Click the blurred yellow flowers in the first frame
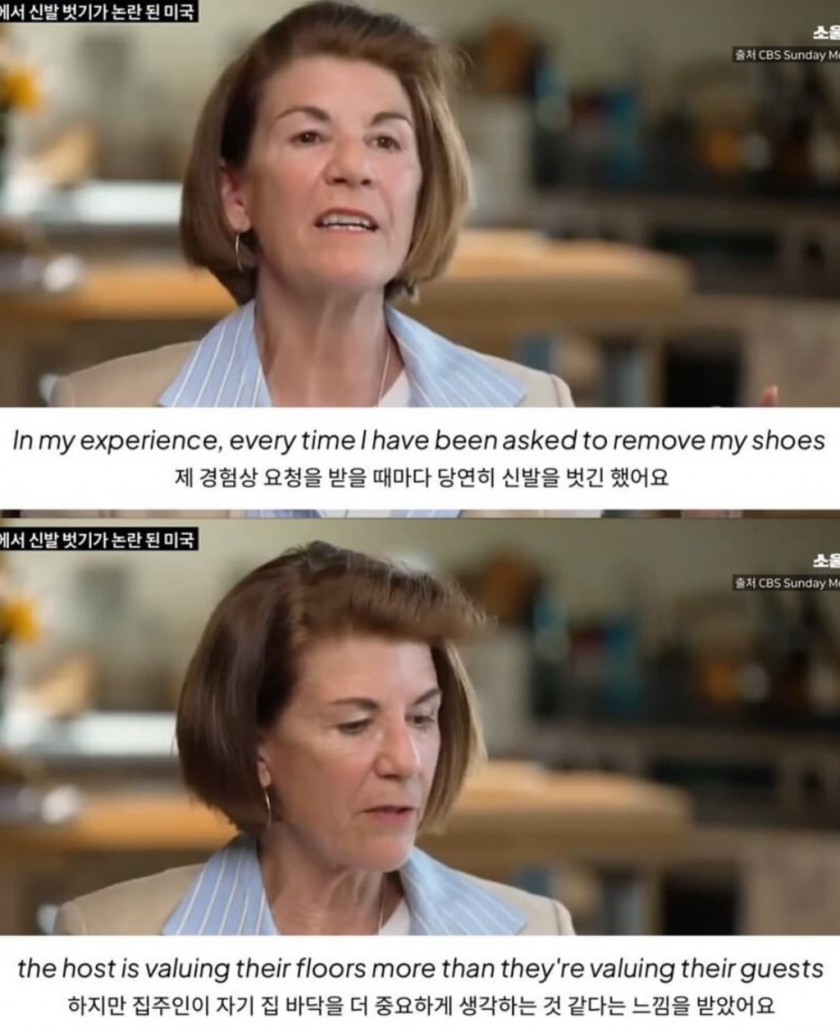 (14, 92)
